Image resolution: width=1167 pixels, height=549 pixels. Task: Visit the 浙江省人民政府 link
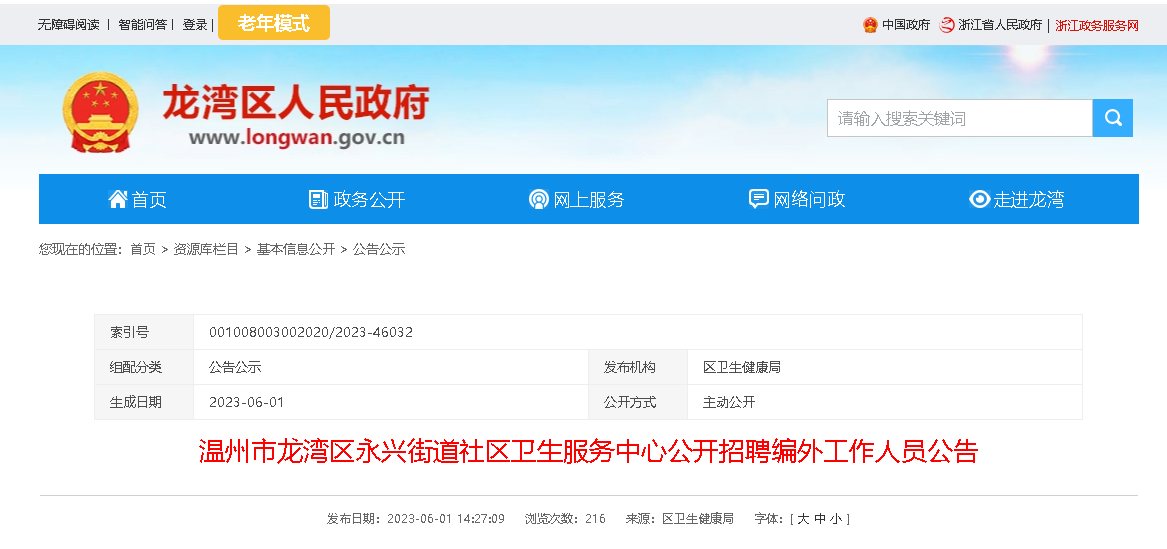[1000, 25]
